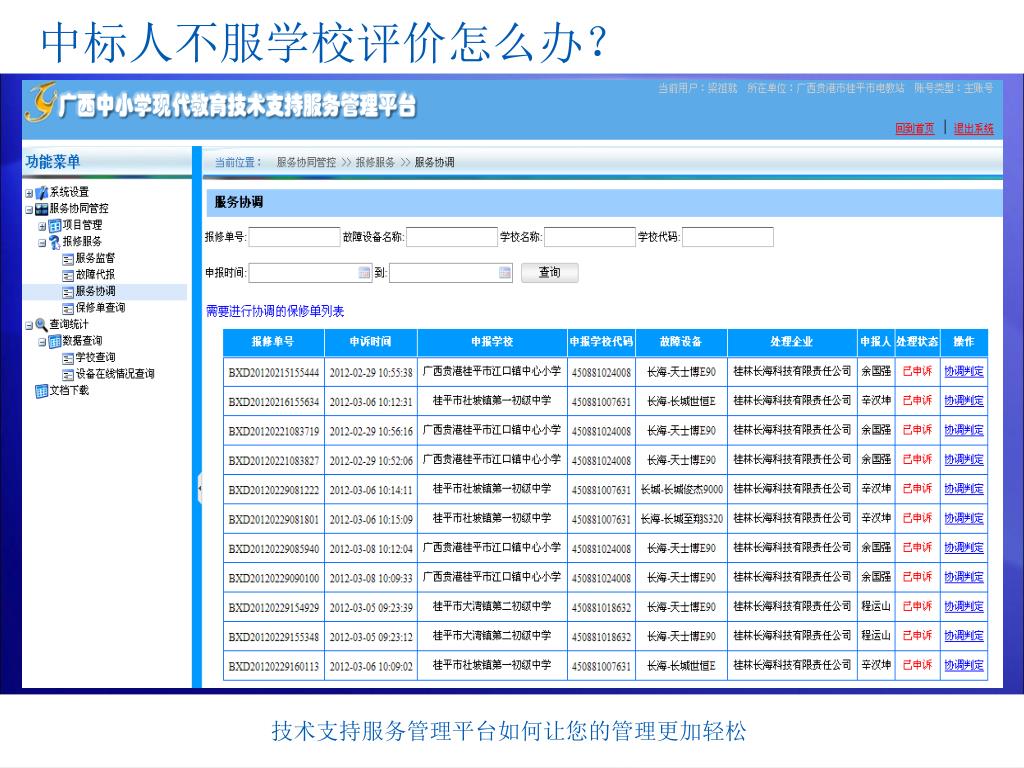Focus the 申报时间 start date field
This screenshot has width=1024, height=768.
[x=310, y=272]
